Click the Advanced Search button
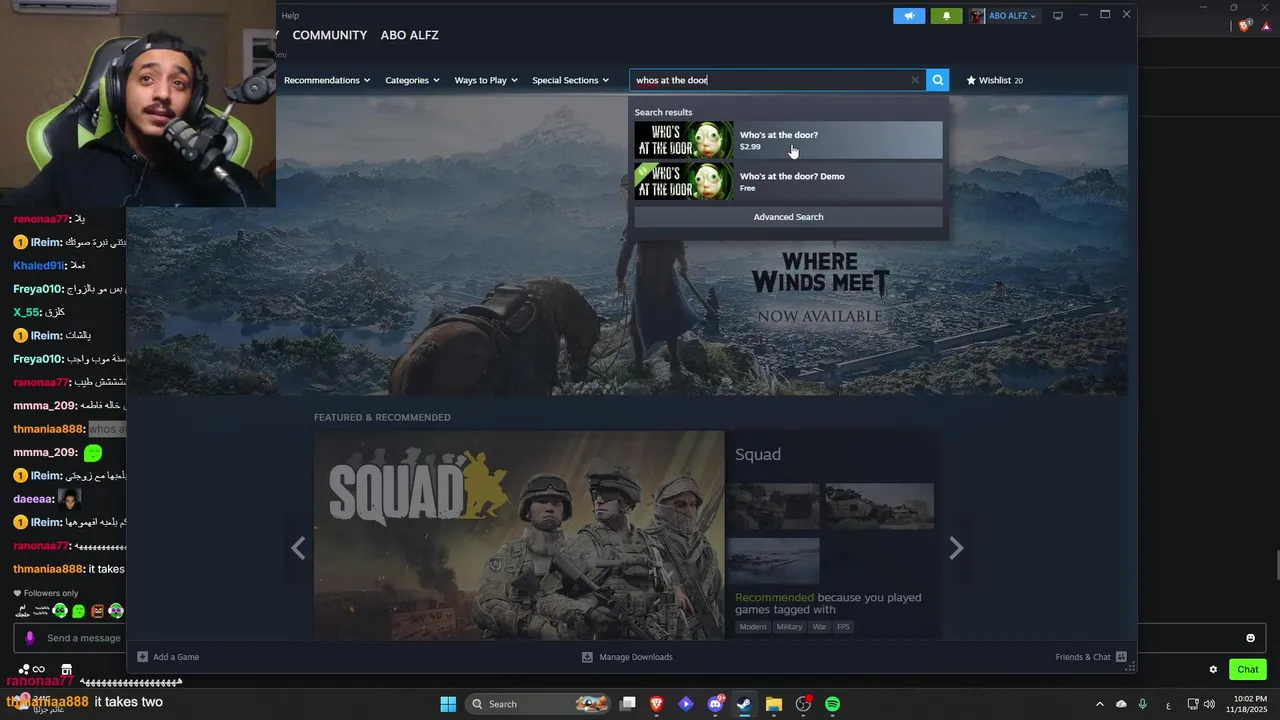The image size is (1280, 720). coord(788,217)
